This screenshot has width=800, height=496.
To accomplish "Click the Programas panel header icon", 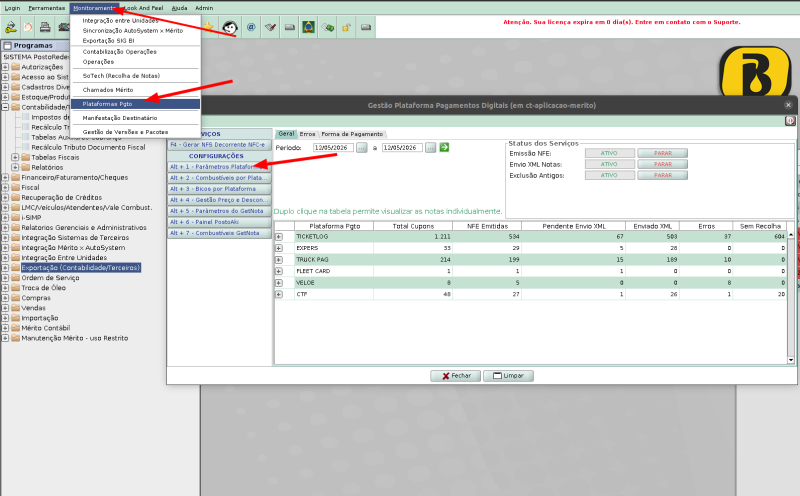I will [x=8, y=45].
